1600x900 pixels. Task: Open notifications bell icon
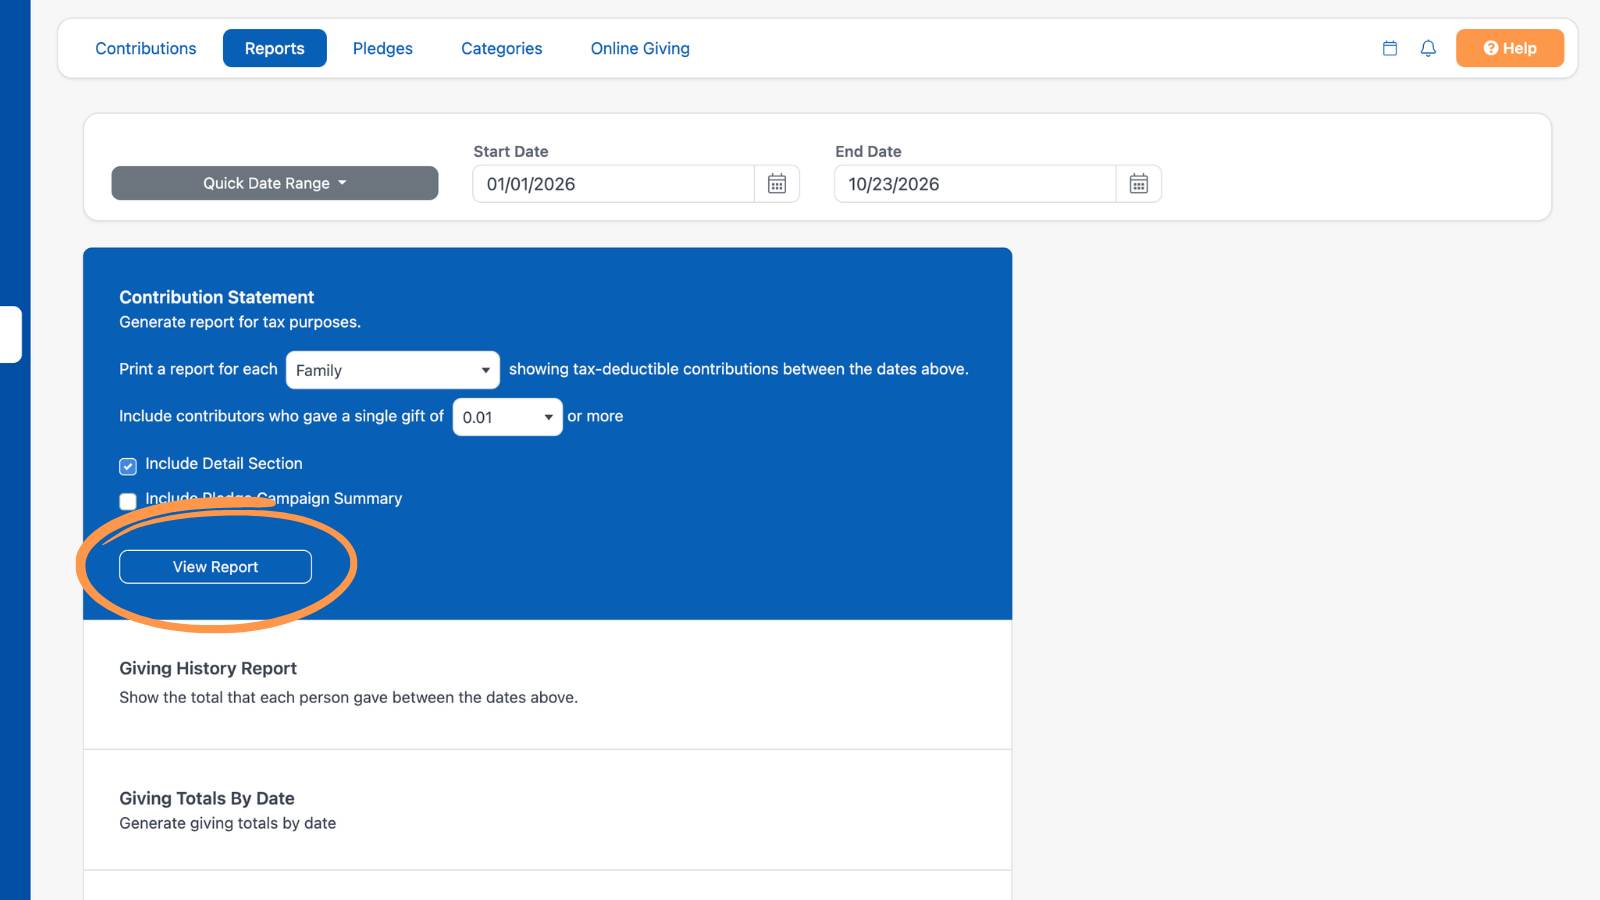point(1428,48)
